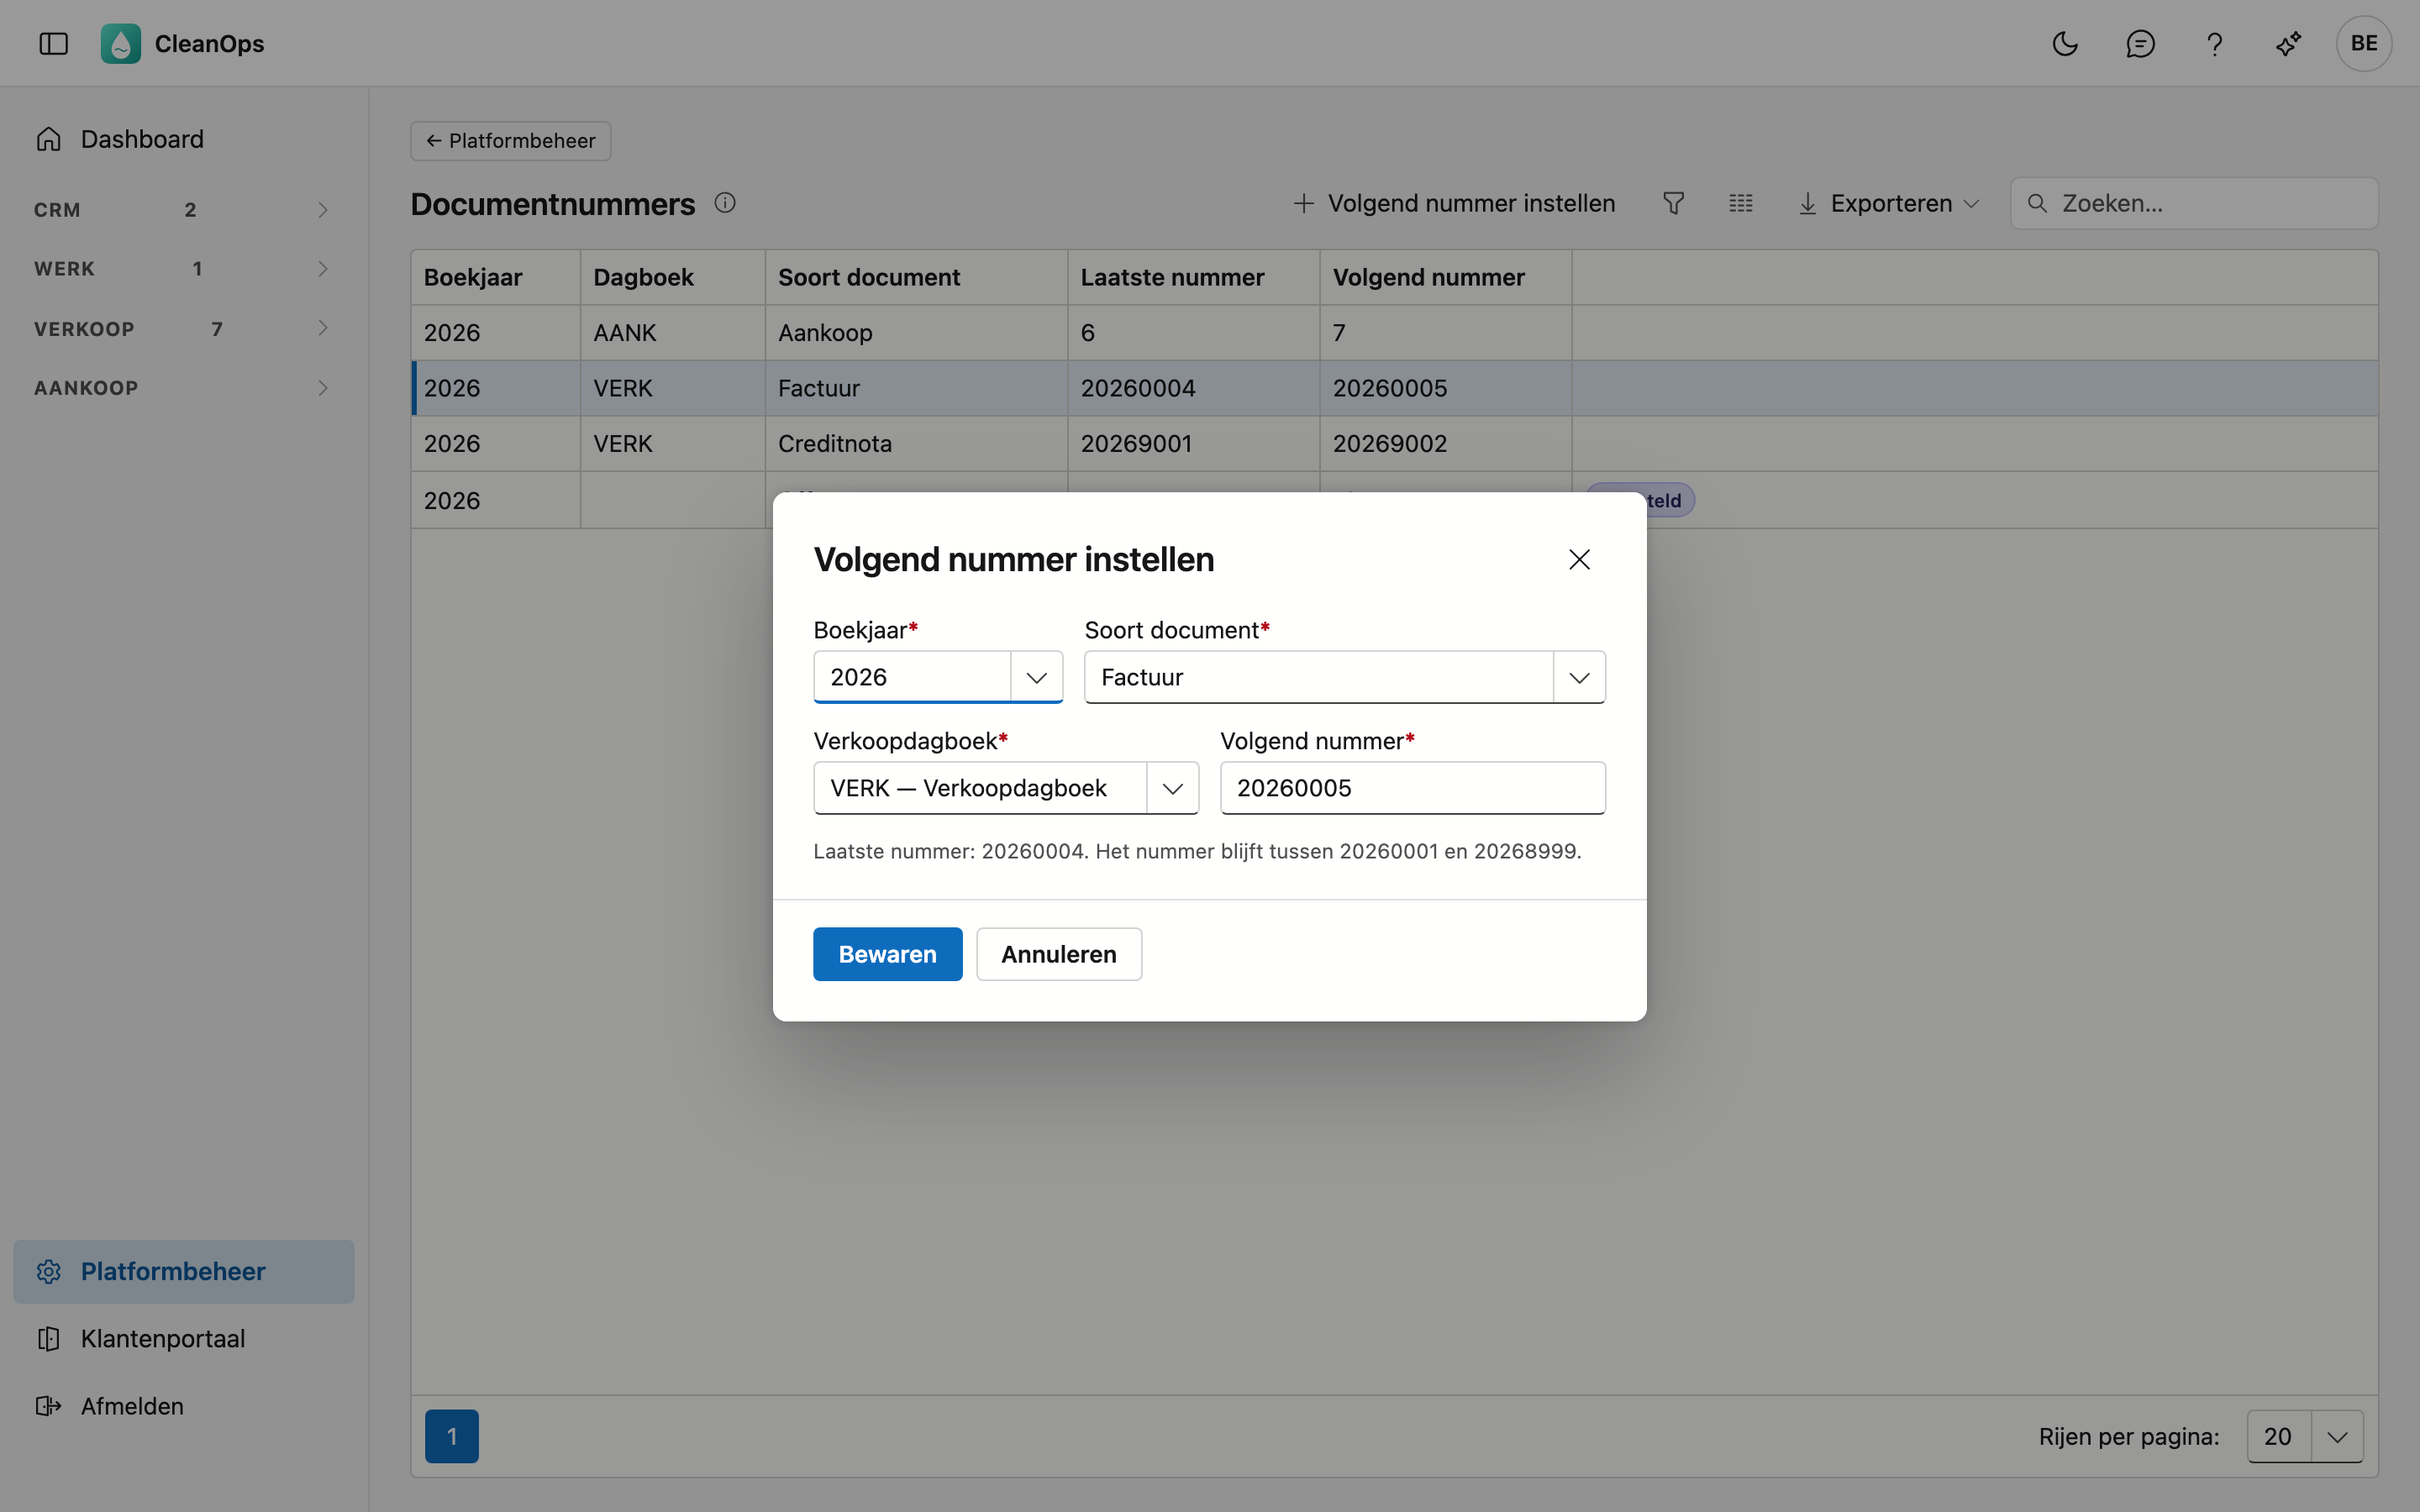2420x1512 pixels.
Task: Click the CleanOps logo icon
Action: [x=120, y=43]
